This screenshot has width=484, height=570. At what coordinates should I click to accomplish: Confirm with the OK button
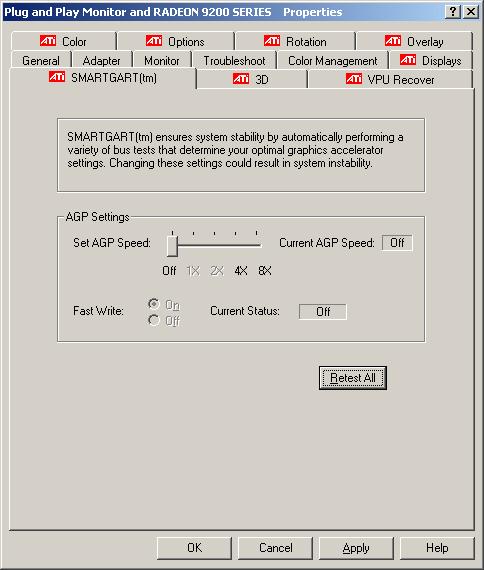(194, 548)
